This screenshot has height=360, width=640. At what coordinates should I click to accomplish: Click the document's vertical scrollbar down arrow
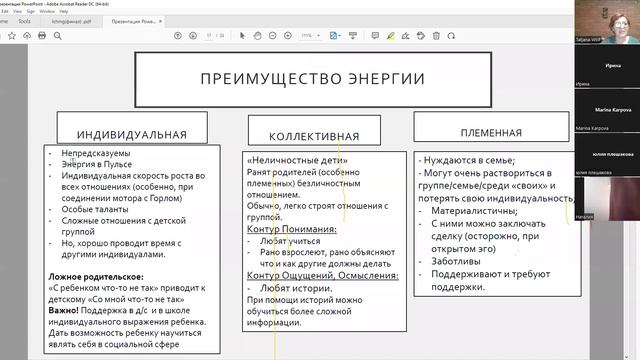coord(627,357)
